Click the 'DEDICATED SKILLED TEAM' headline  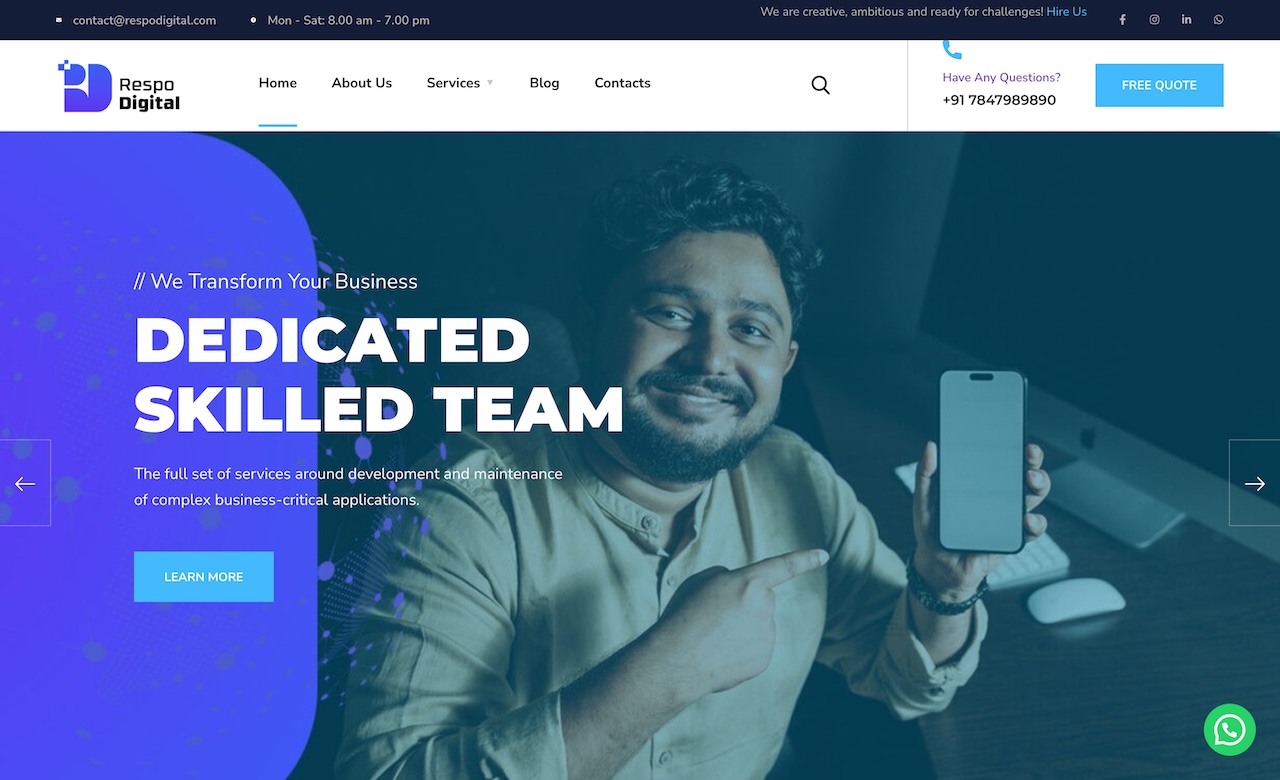(379, 374)
